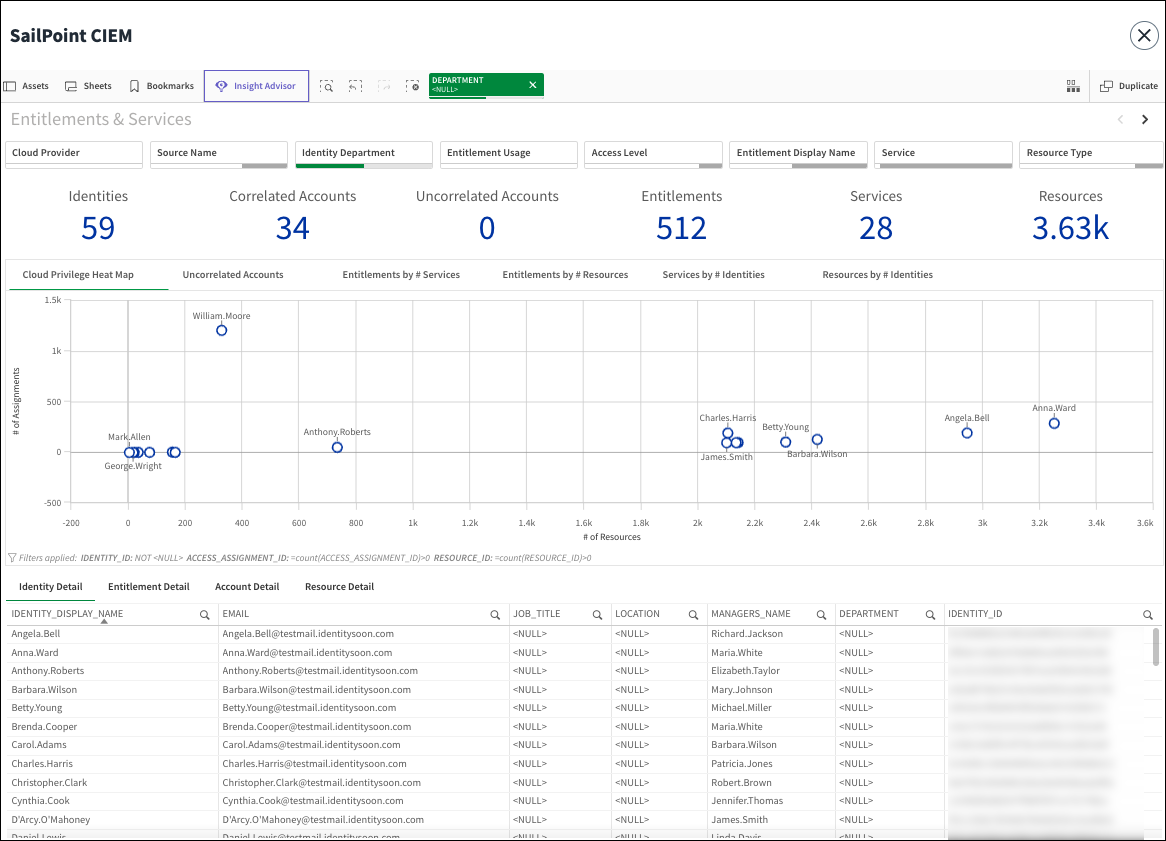The height and width of the screenshot is (841, 1166).
Task: Switch to Entitlements by # Services tab
Action: click(x=401, y=275)
